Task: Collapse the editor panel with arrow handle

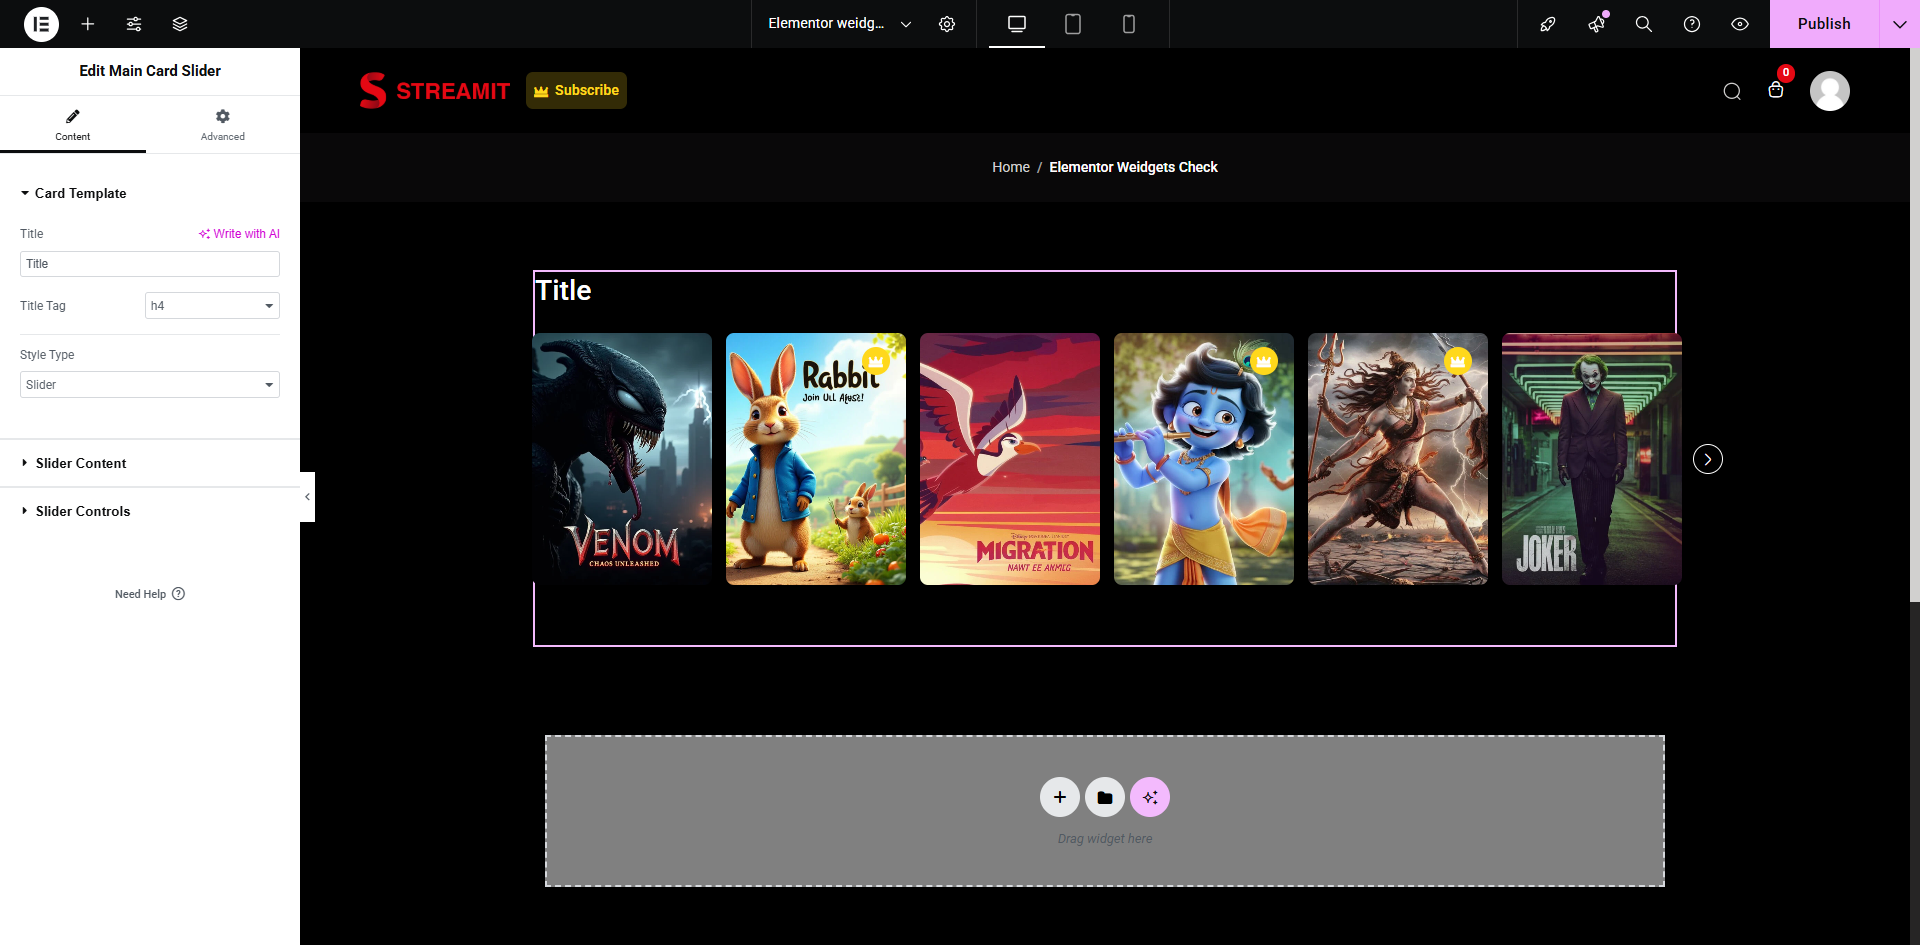Action: click(x=307, y=497)
